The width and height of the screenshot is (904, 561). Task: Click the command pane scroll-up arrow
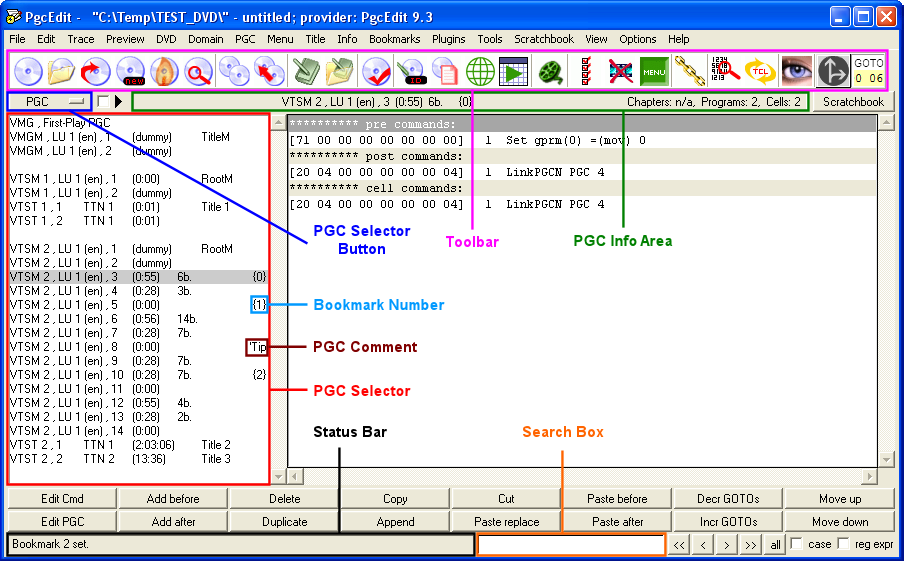click(x=887, y=123)
